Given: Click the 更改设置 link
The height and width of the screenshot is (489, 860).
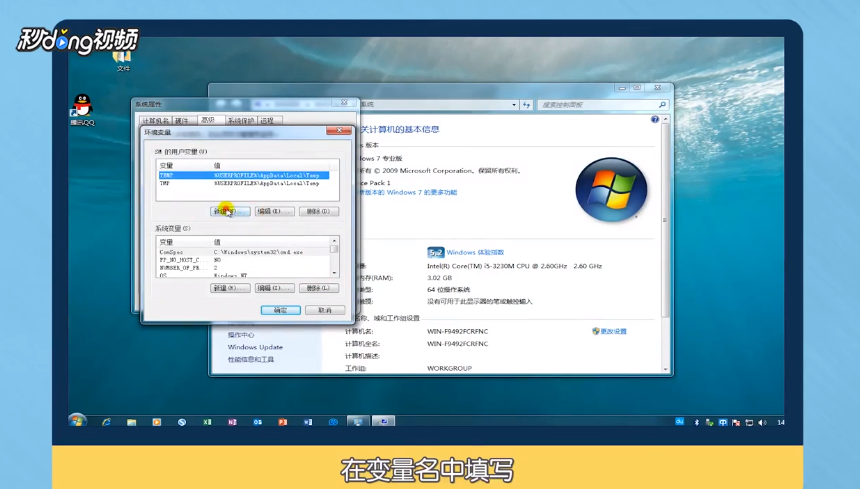Looking at the screenshot, I should (x=613, y=331).
